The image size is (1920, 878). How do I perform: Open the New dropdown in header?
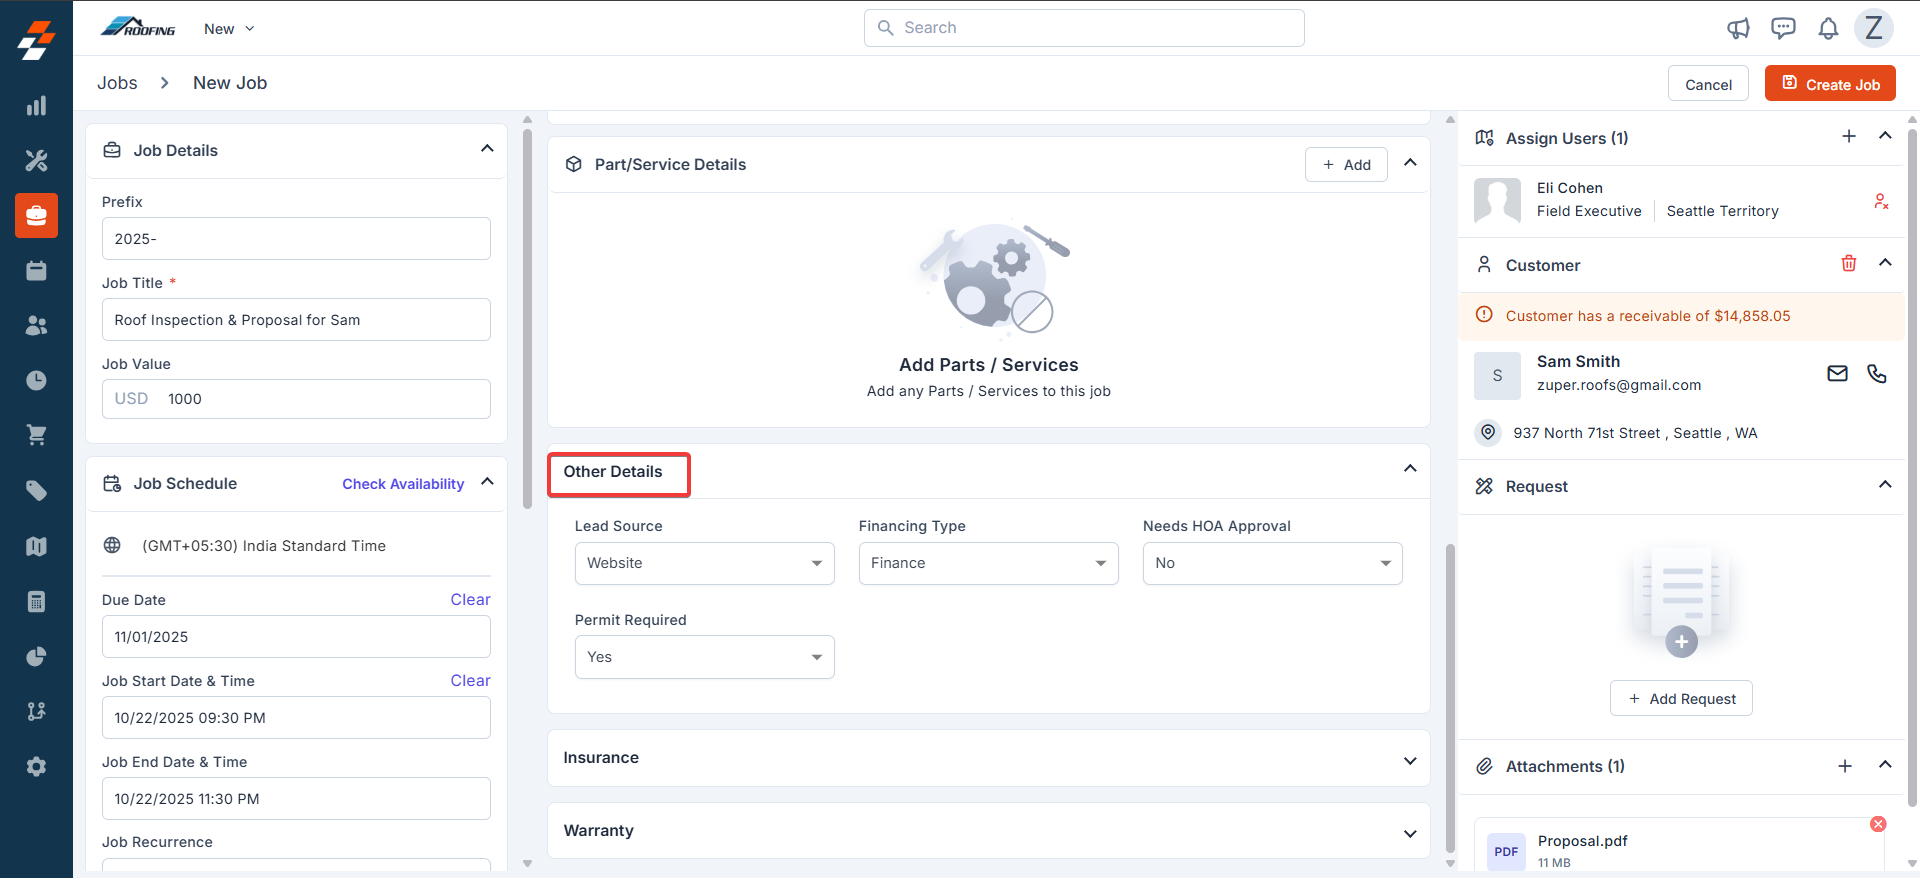(x=229, y=29)
